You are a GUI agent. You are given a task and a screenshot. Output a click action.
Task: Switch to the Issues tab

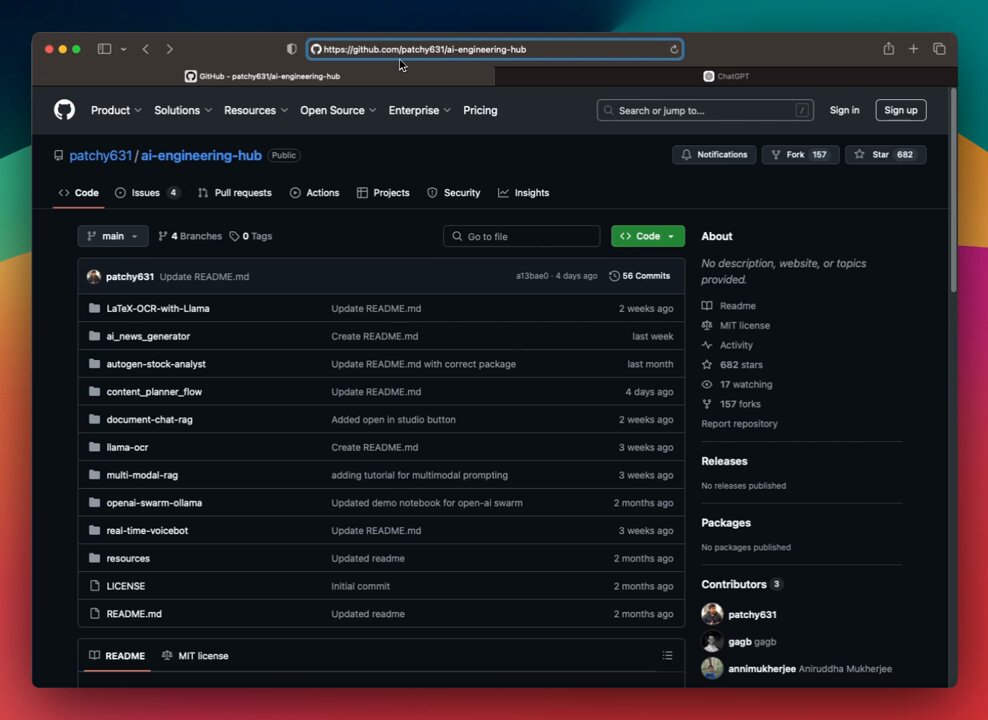coord(147,193)
